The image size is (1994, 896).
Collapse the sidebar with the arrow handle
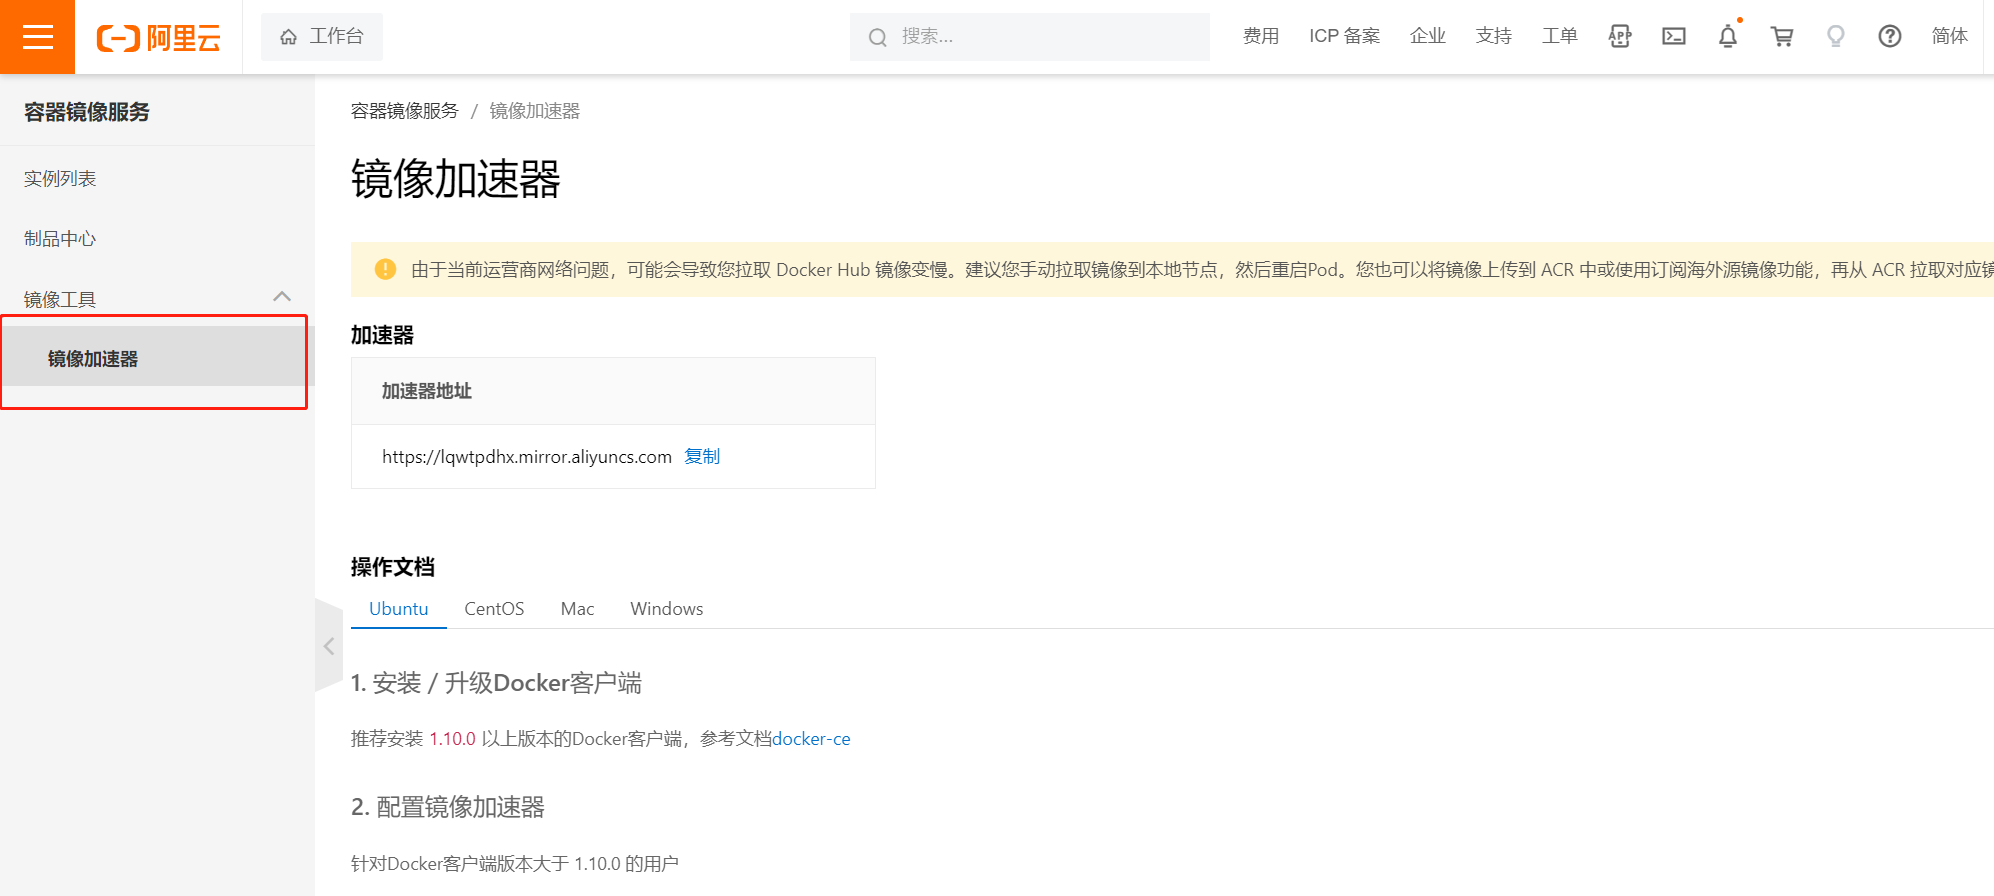(x=329, y=646)
